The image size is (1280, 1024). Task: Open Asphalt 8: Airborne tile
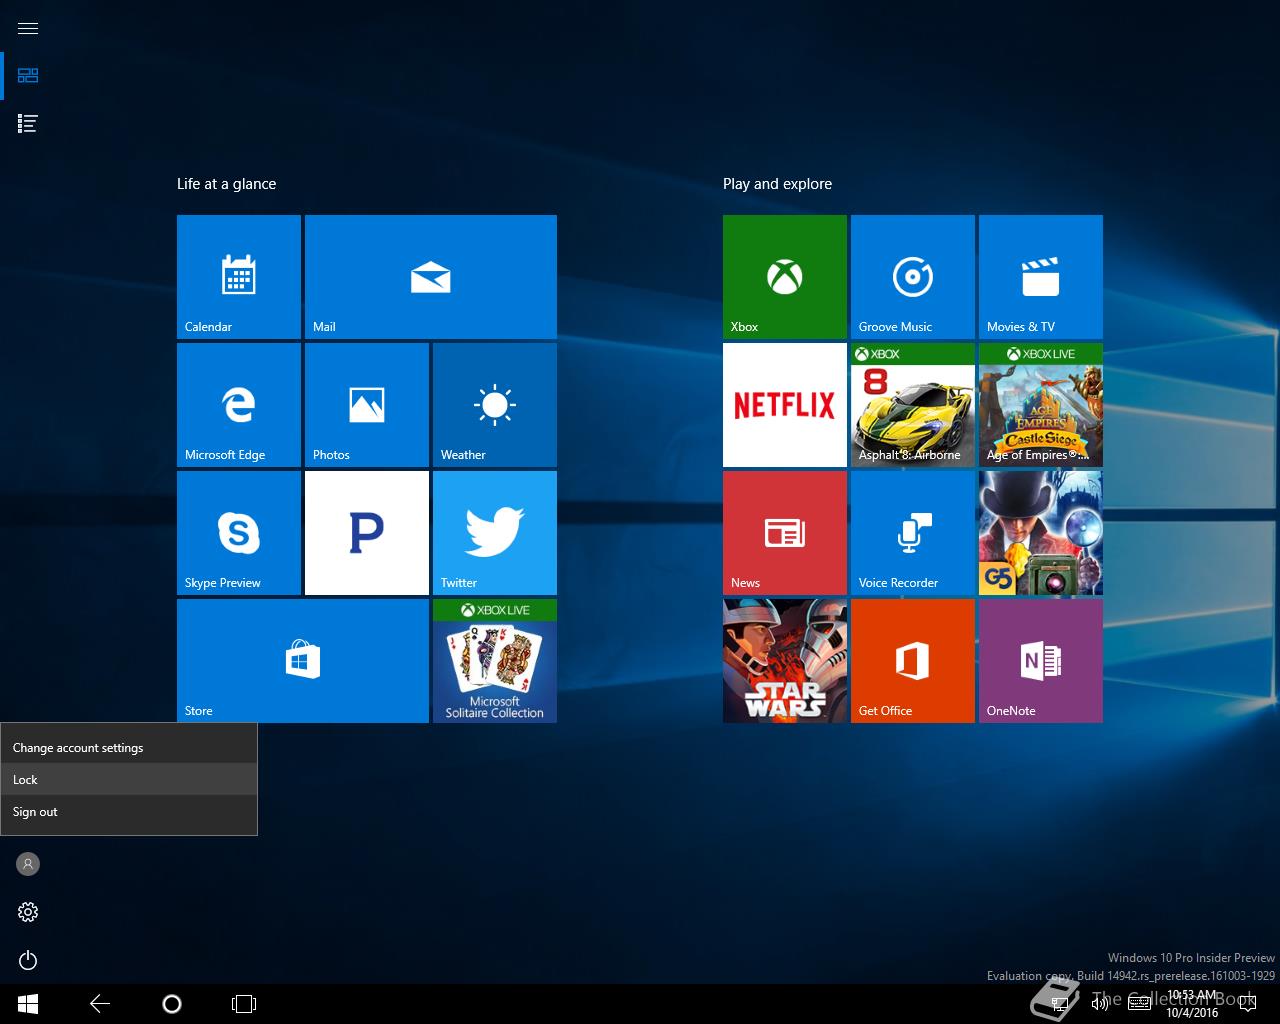coord(913,405)
